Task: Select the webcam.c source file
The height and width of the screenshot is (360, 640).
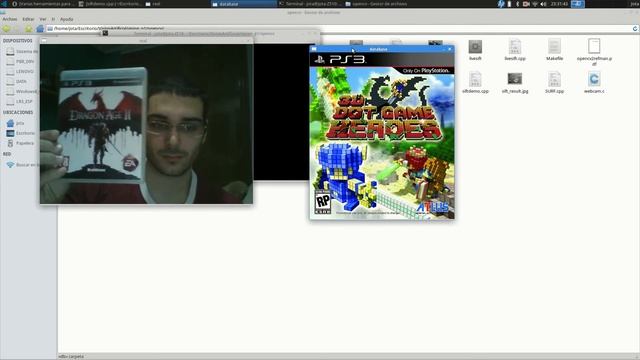Action: (x=594, y=82)
